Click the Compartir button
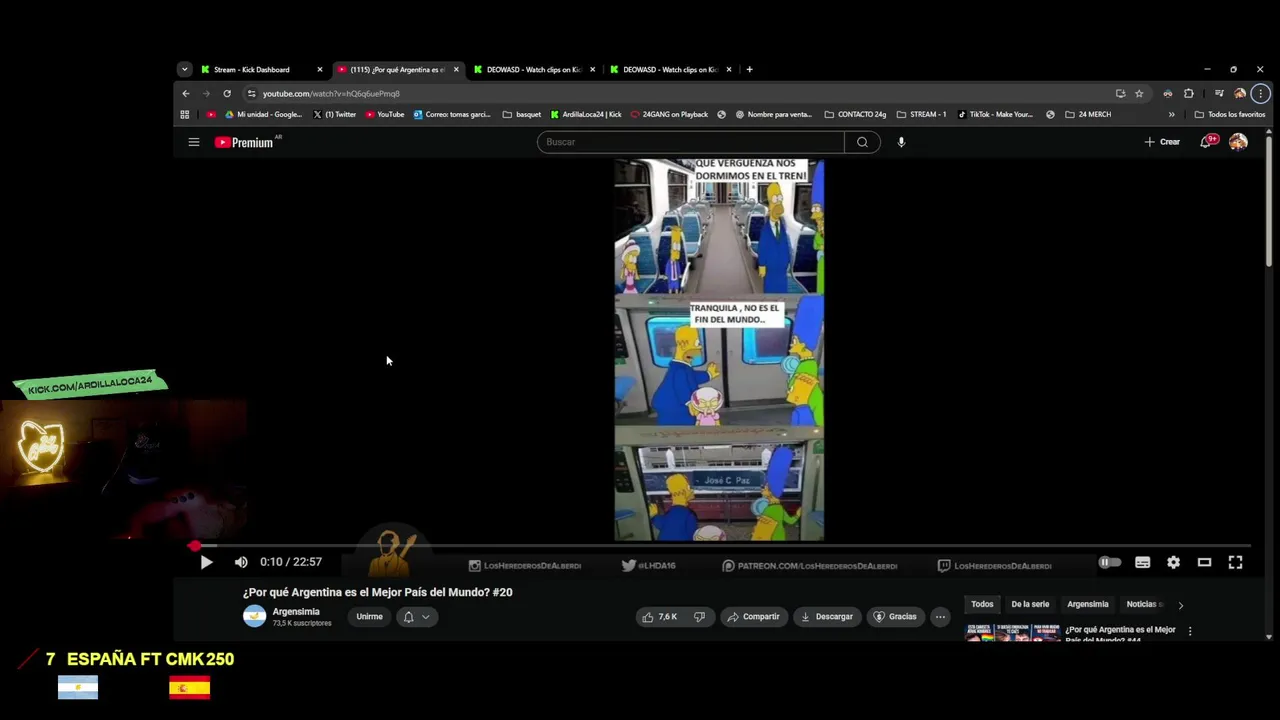The height and width of the screenshot is (720, 1280). click(753, 617)
